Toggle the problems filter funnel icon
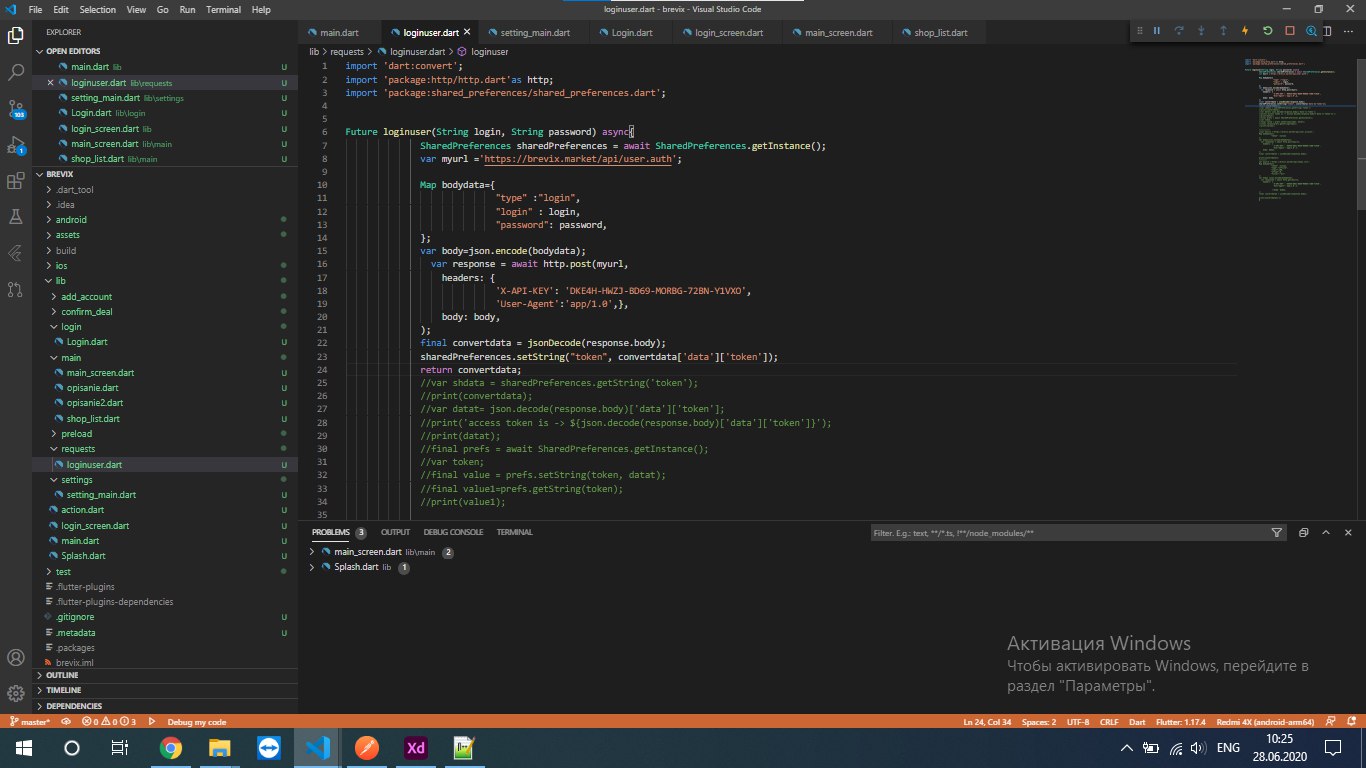The height and width of the screenshot is (768, 1366). click(1277, 533)
